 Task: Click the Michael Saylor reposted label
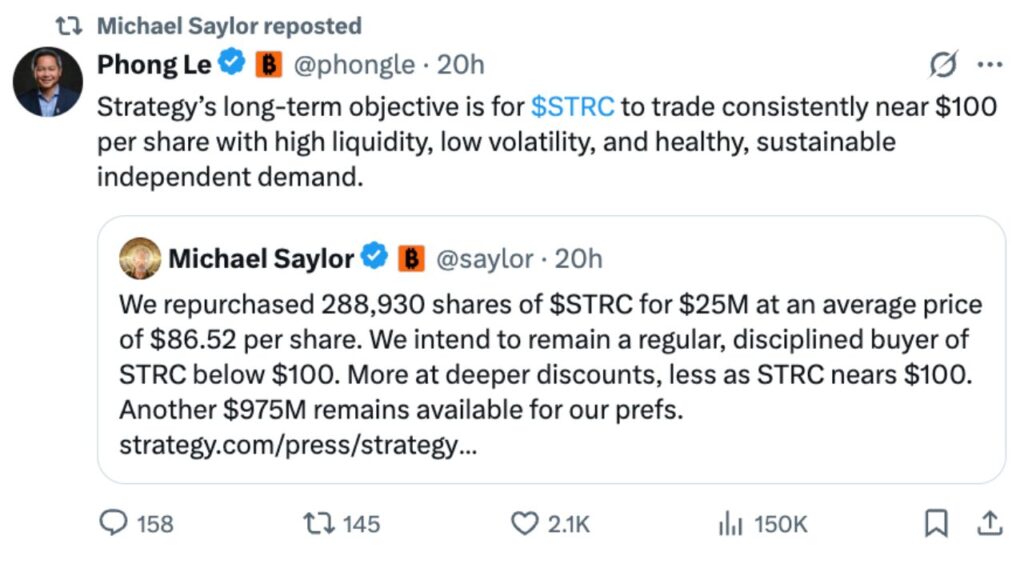[x=229, y=25]
